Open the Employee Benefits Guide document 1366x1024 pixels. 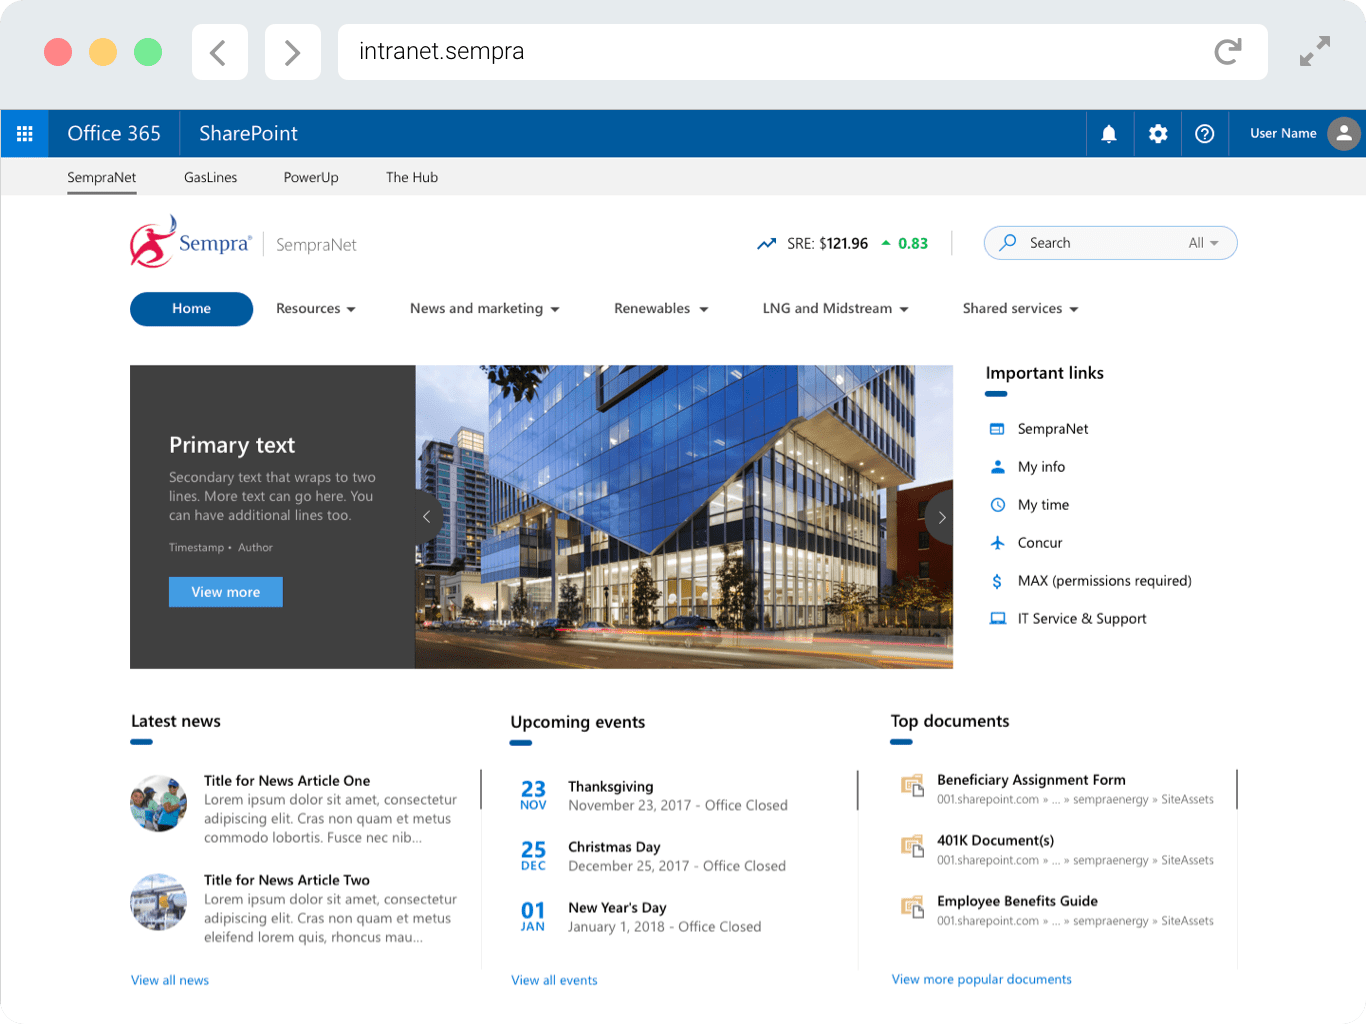tap(1017, 901)
